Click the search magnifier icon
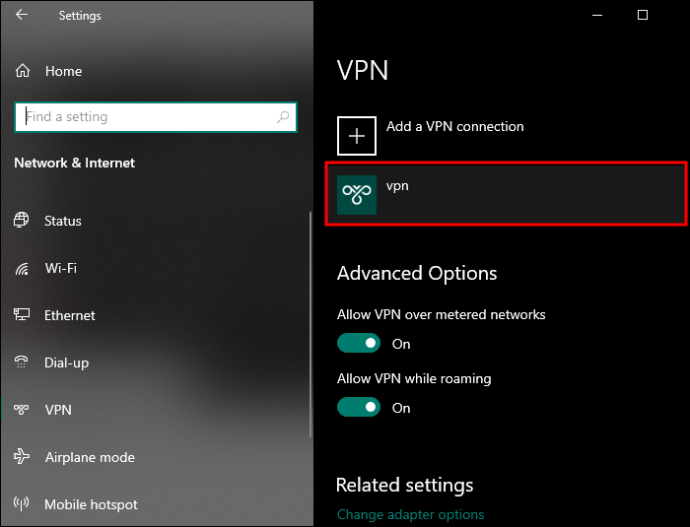Image resolution: width=690 pixels, height=527 pixels. coord(284,117)
